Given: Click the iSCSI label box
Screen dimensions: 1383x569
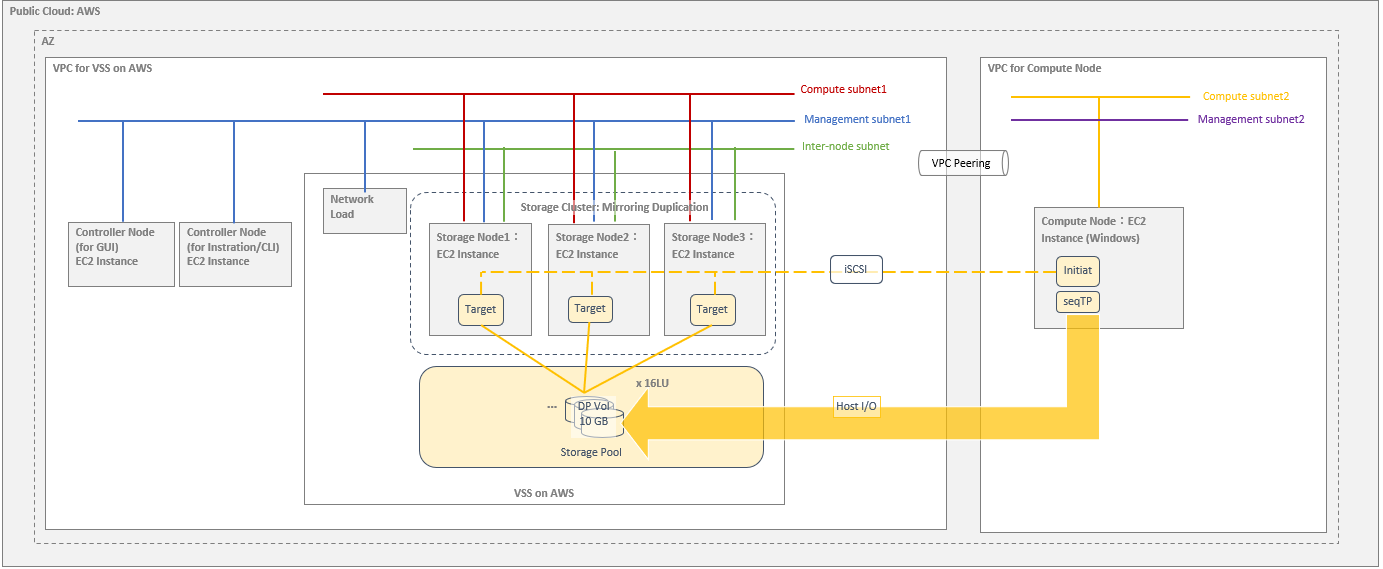Looking at the screenshot, I should click(856, 270).
